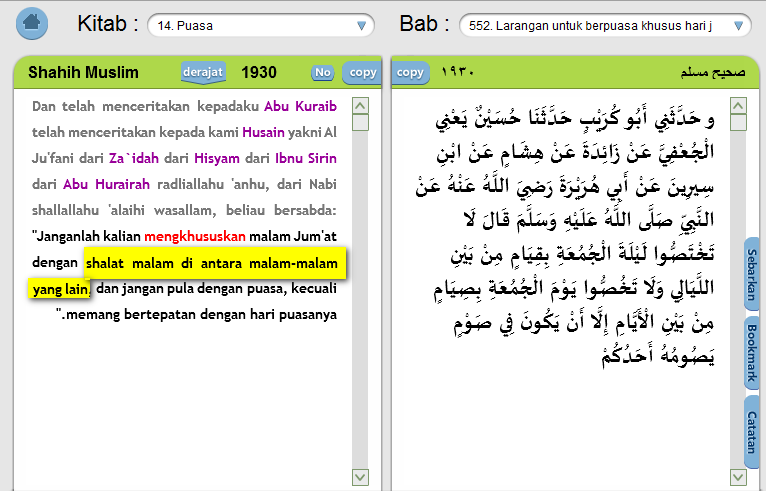Click narrator name Abu Kuraib
The width and height of the screenshot is (766, 491).
pyautogui.click(x=300, y=106)
